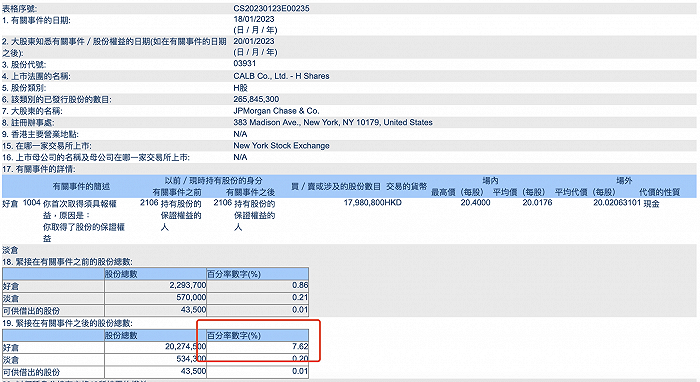Select the percentage 0.21 before event
The width and height of the screenshot is (700, 382).
pos(300,297)
